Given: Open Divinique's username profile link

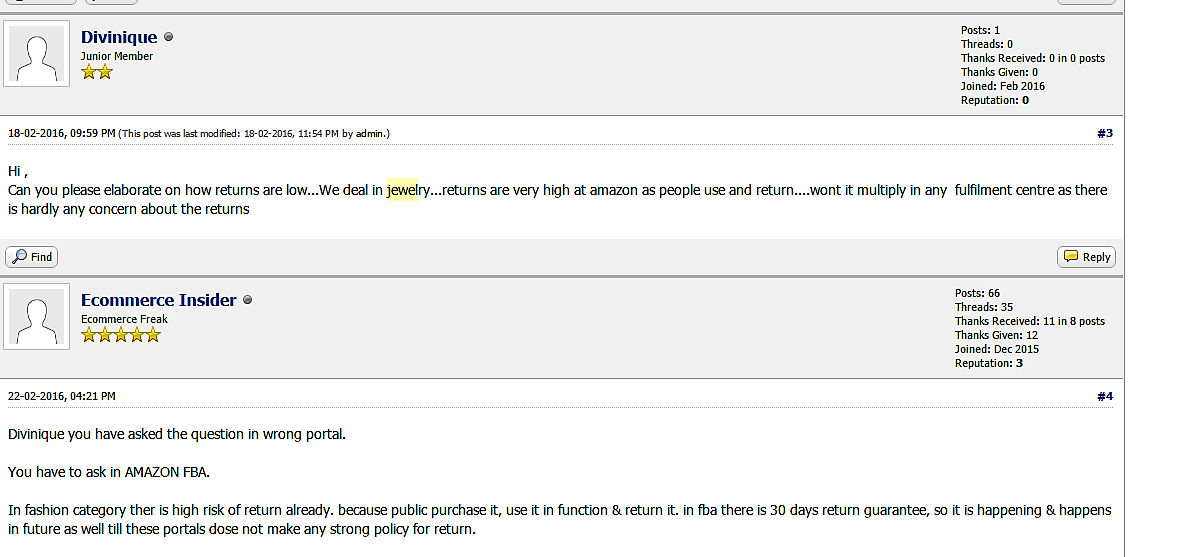Looking at the screenshot, I should coord(119,37).
